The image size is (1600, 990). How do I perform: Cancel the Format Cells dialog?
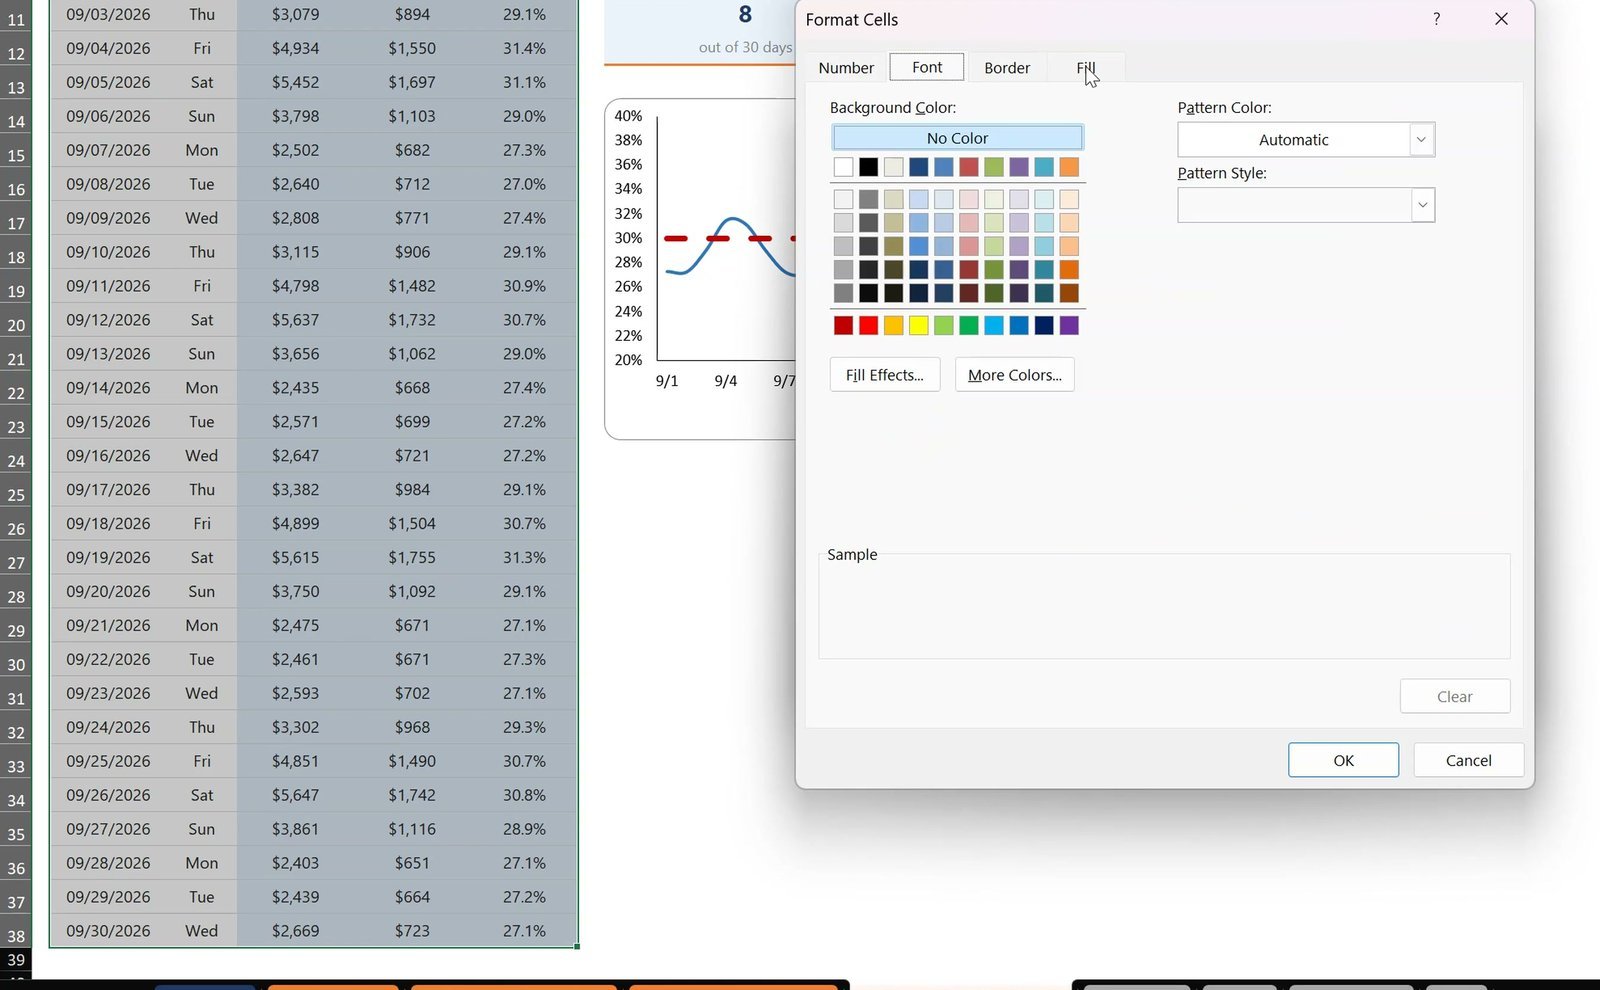[1469, 760]
